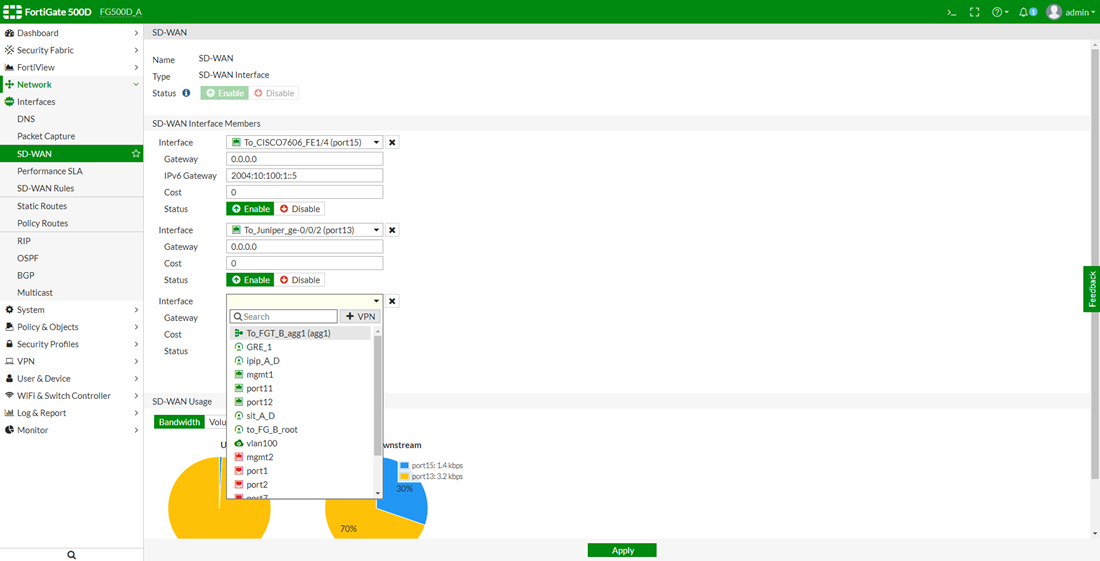Image resolution: width=1100 pixels, height=561 pixels.
Task: Click the favorite star next to SD-WAN
Action: (x=135, y=154)
